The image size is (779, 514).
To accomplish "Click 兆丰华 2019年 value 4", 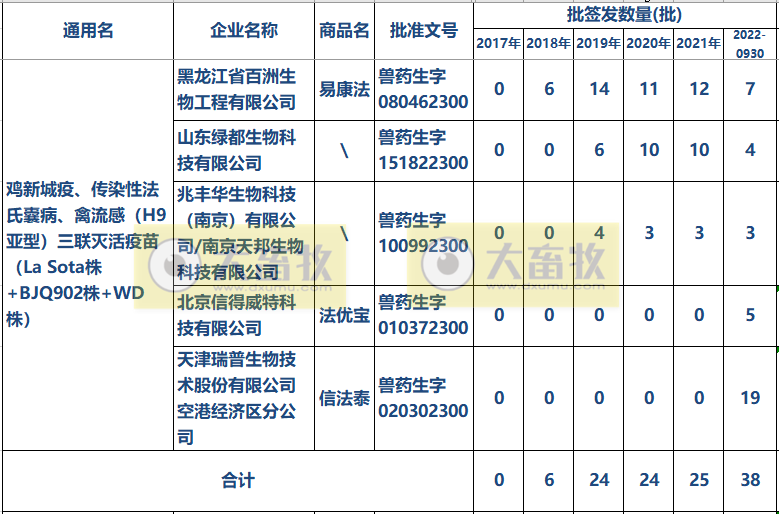I will pyautogui.click(x=599, y=233).
